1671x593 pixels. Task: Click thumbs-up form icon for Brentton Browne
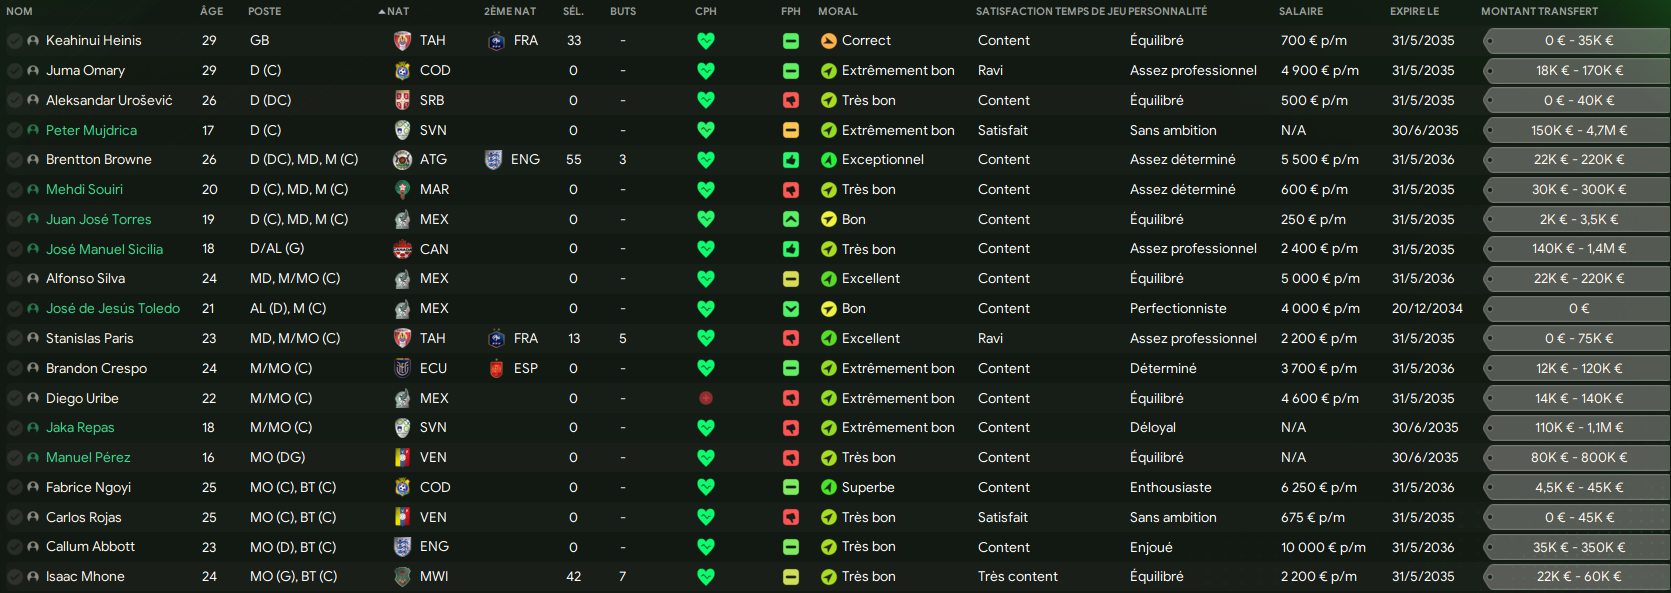pyautogui.click(x=791, y=160)
